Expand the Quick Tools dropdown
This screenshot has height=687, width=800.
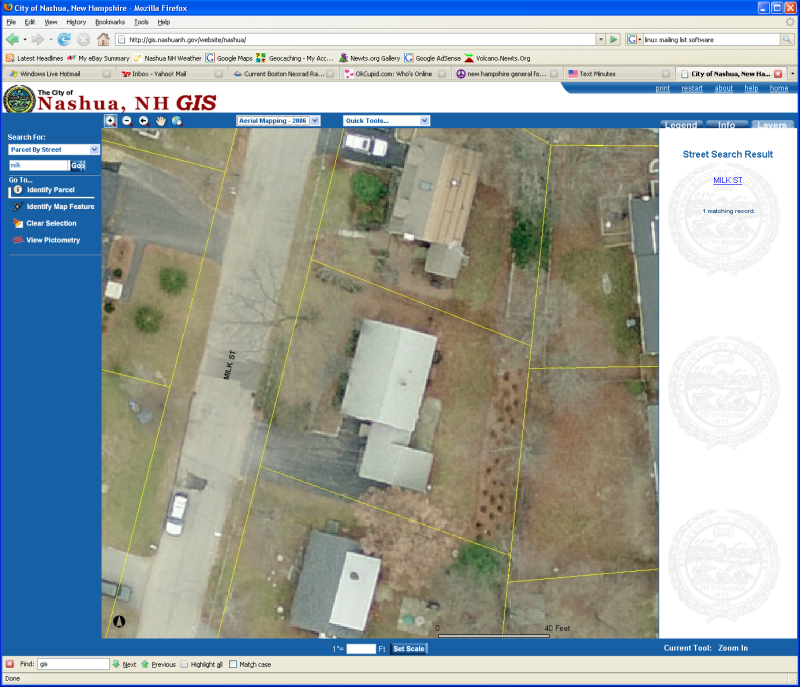pos(385,120)
